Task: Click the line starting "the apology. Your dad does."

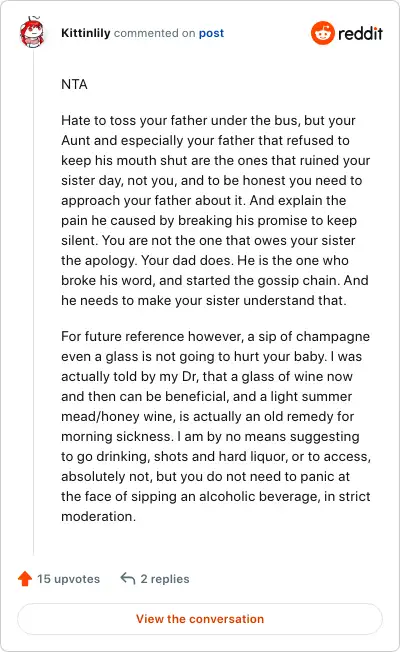Action: (x=205, y=260)
